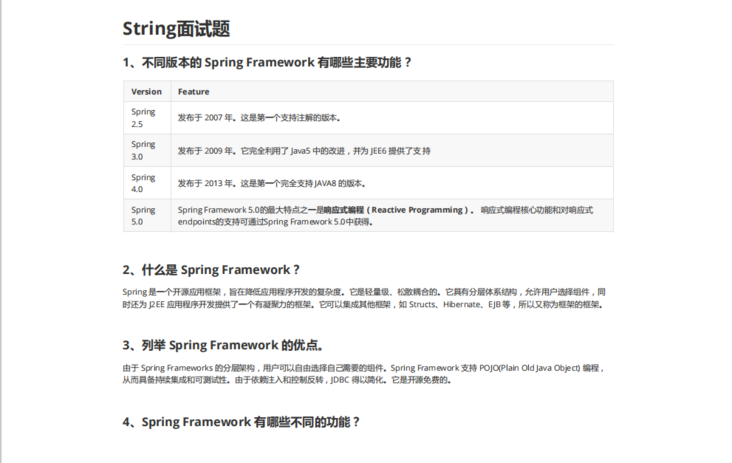732x463 pixels.
Task: Click the "Feature" table header
Action: 392,91
